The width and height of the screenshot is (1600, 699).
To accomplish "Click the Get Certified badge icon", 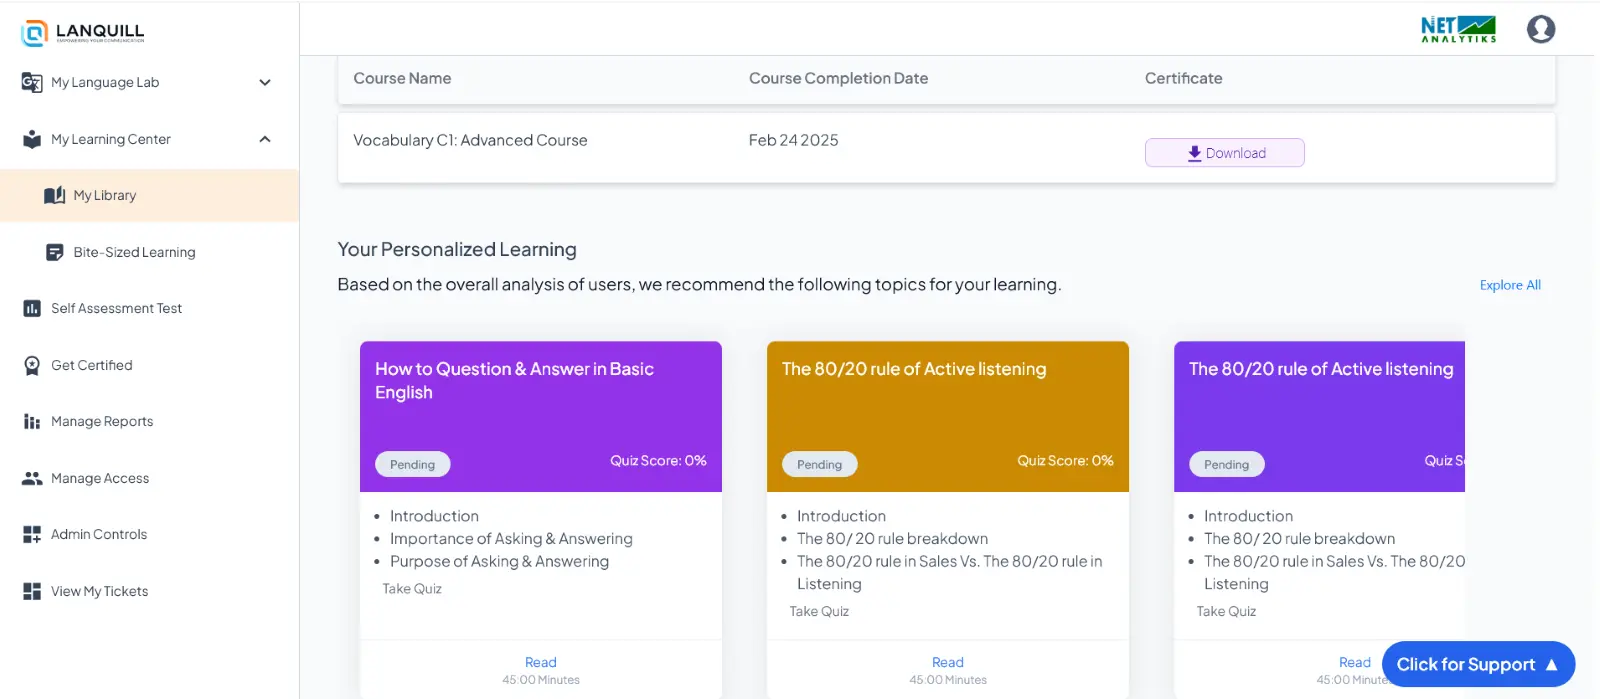I will [x=32, y=365].
